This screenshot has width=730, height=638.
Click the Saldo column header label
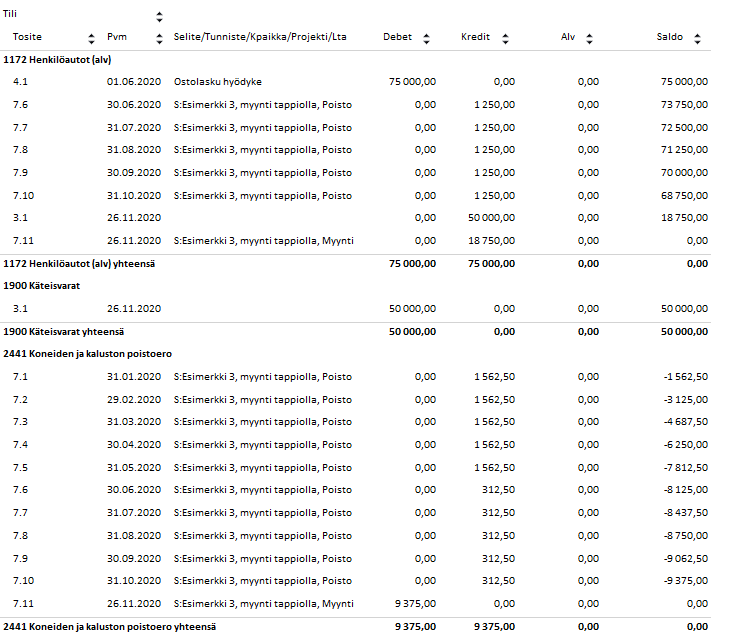point(669,37)
